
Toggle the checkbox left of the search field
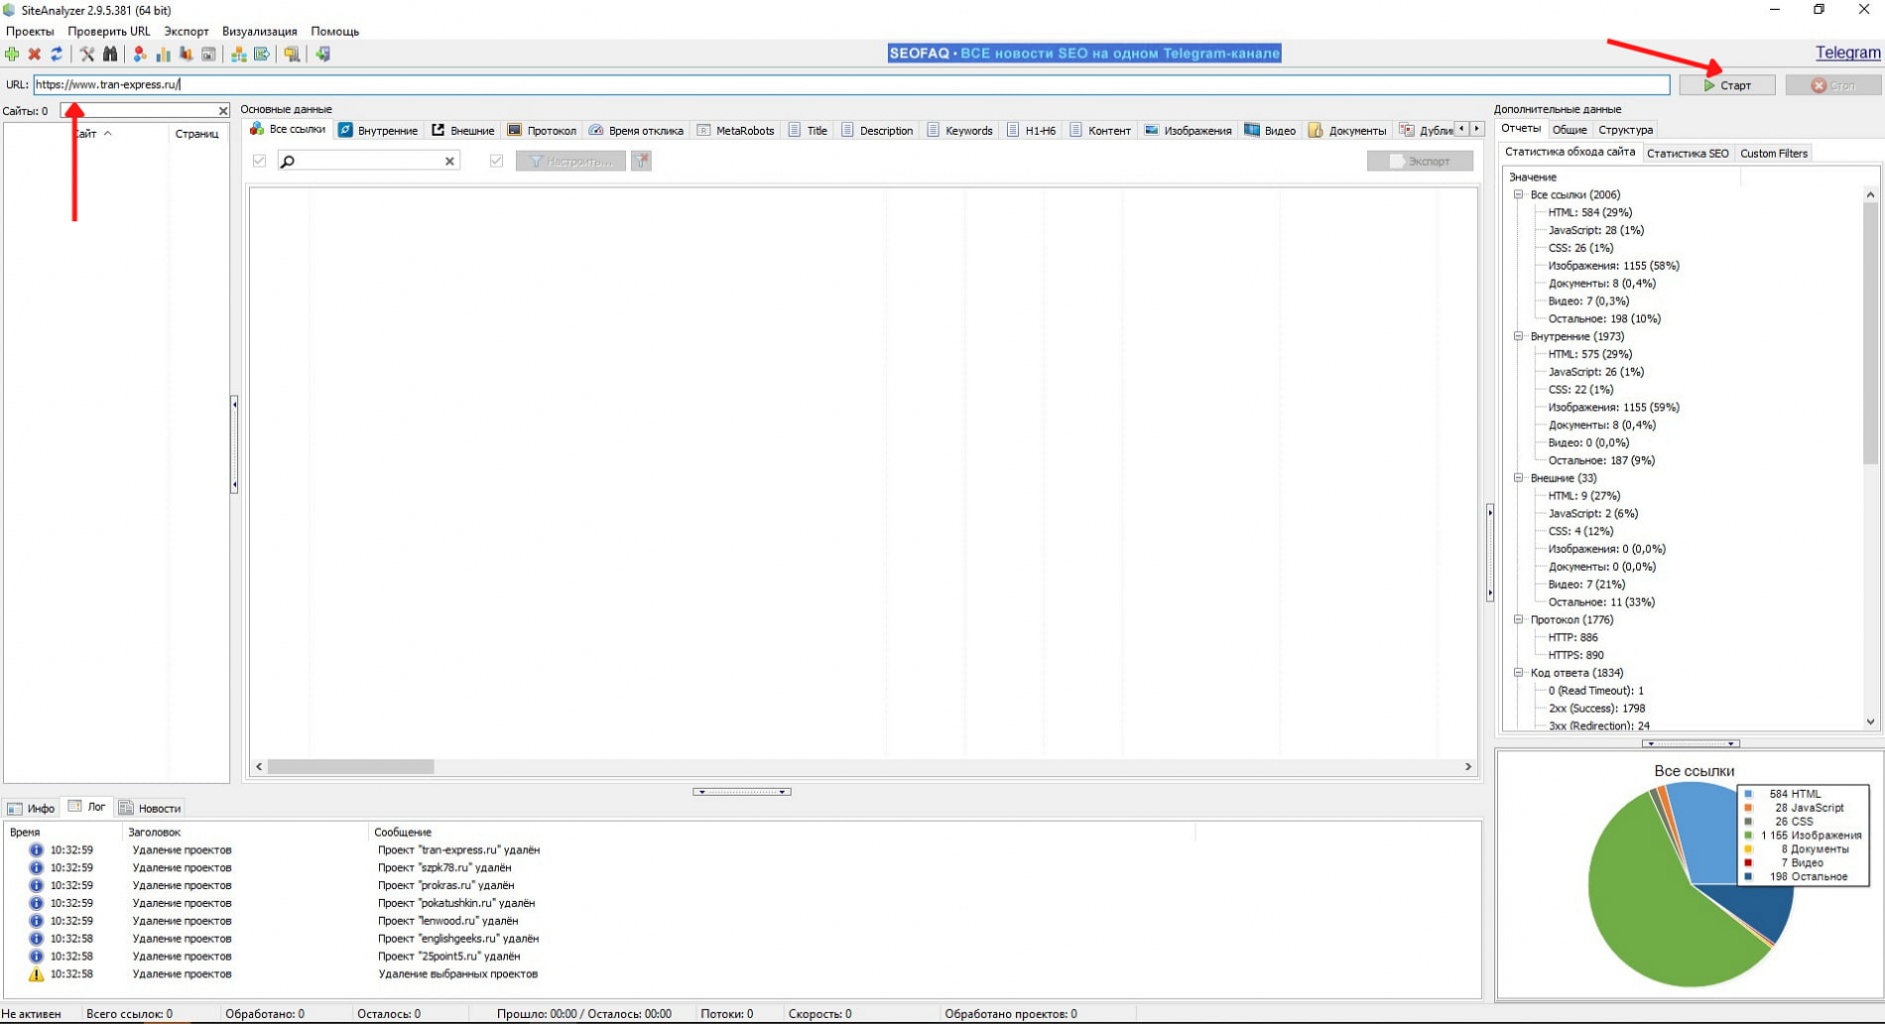point(260,161)
